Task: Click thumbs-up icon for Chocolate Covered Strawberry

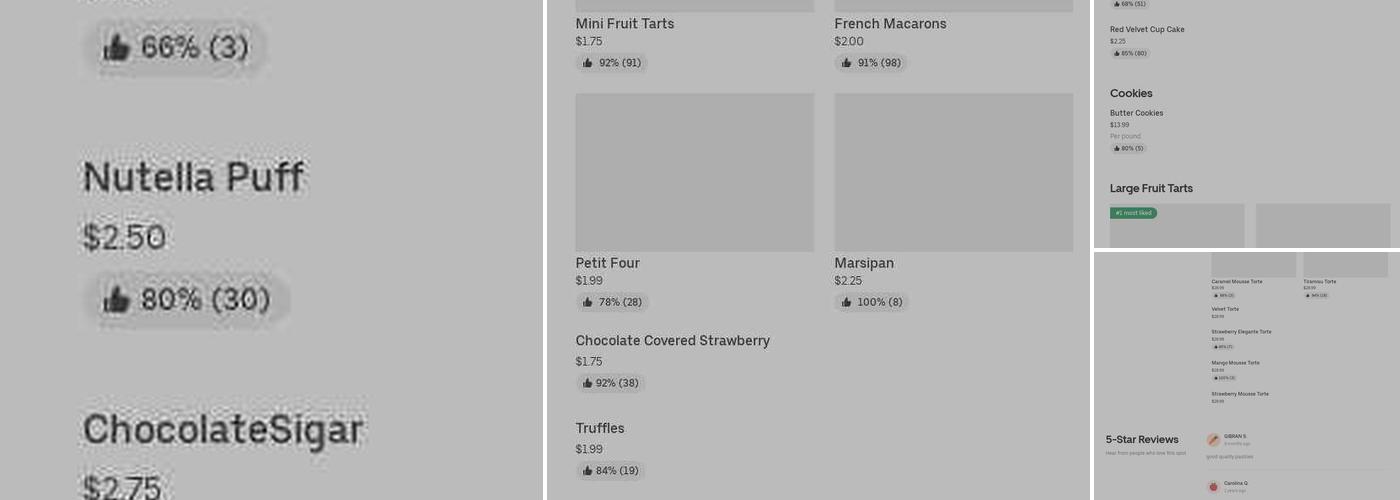Action: click(x=587, y=383)
